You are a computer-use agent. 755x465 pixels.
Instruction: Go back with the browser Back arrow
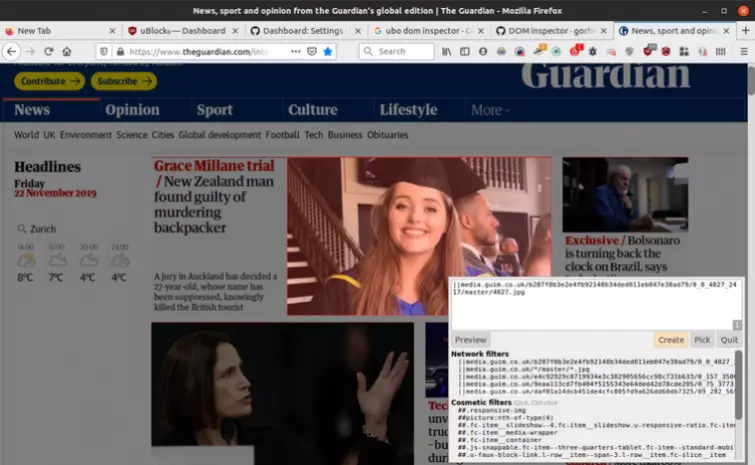[12, 52]
